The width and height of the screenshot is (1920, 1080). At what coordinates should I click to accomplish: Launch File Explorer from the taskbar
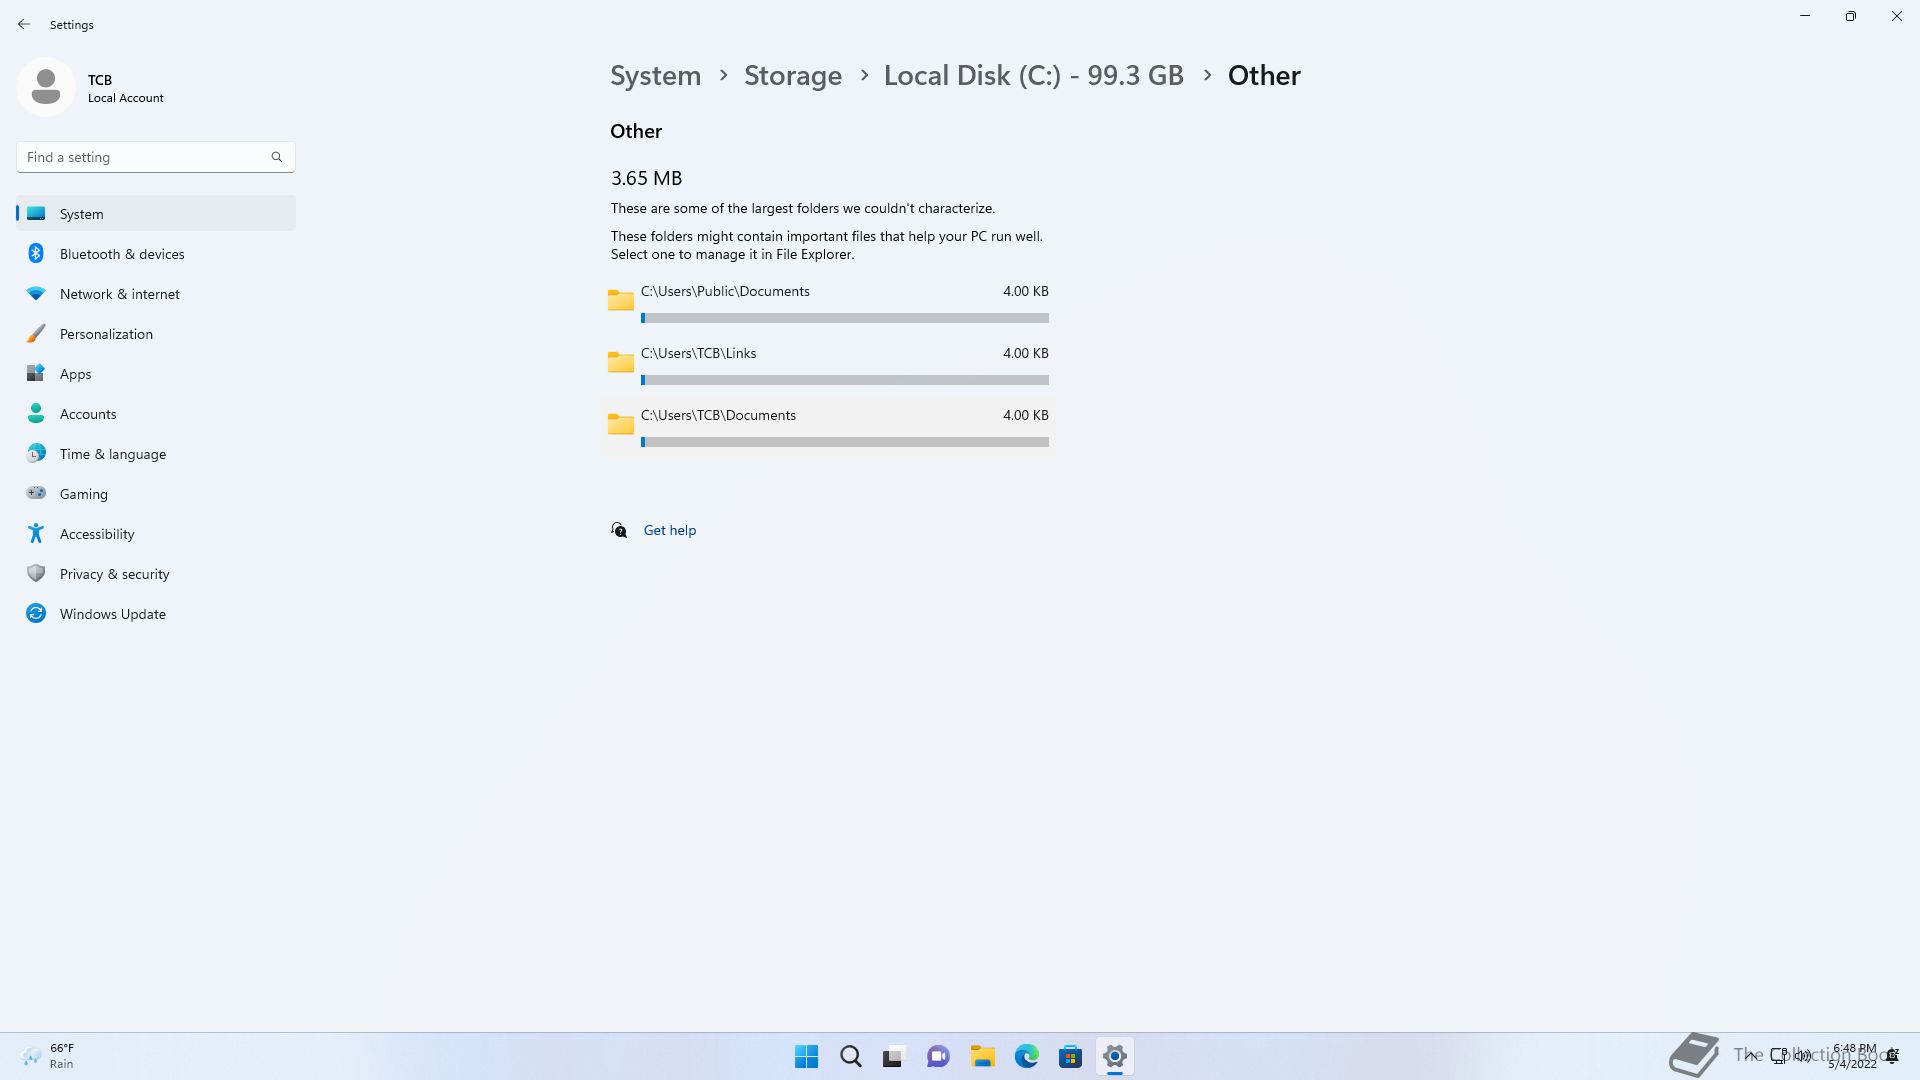(x=982, y=1057)
